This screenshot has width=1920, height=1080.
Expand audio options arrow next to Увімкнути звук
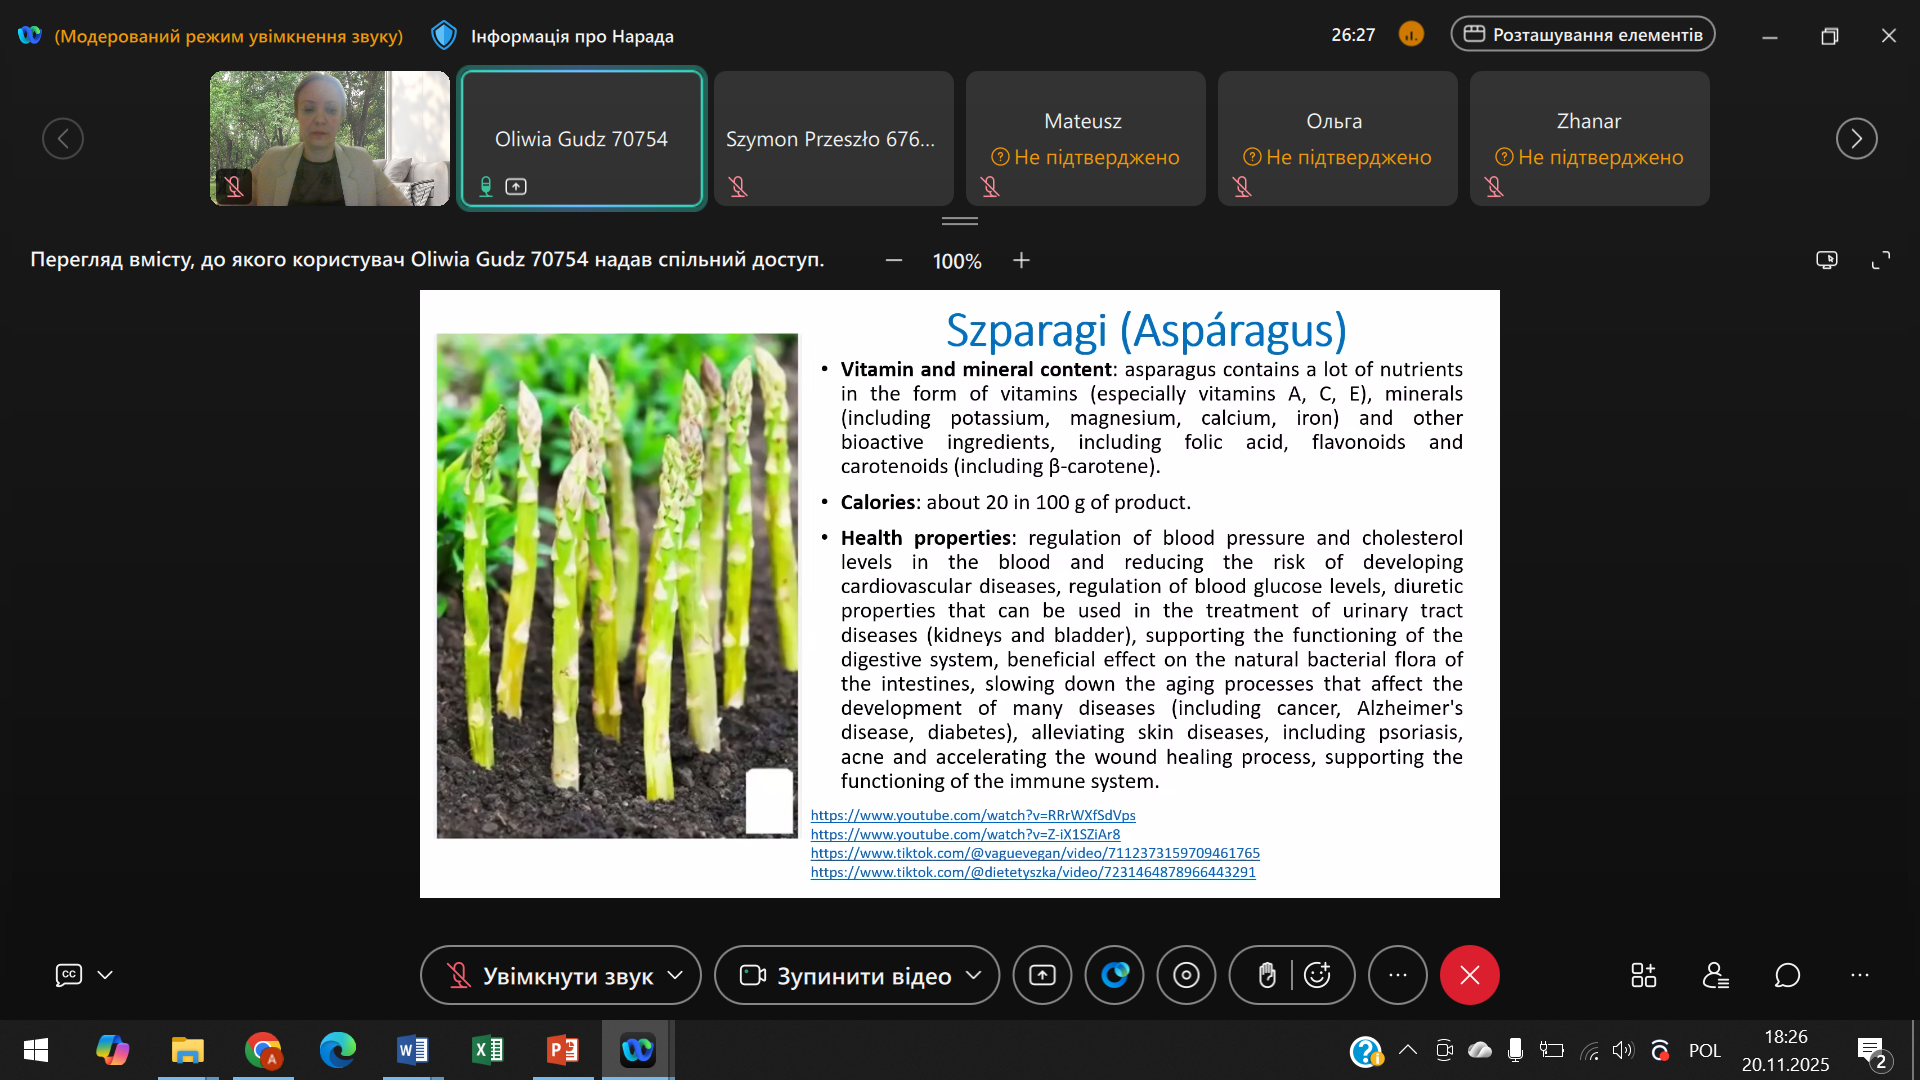pyautogui.click(x=676, y=975)
